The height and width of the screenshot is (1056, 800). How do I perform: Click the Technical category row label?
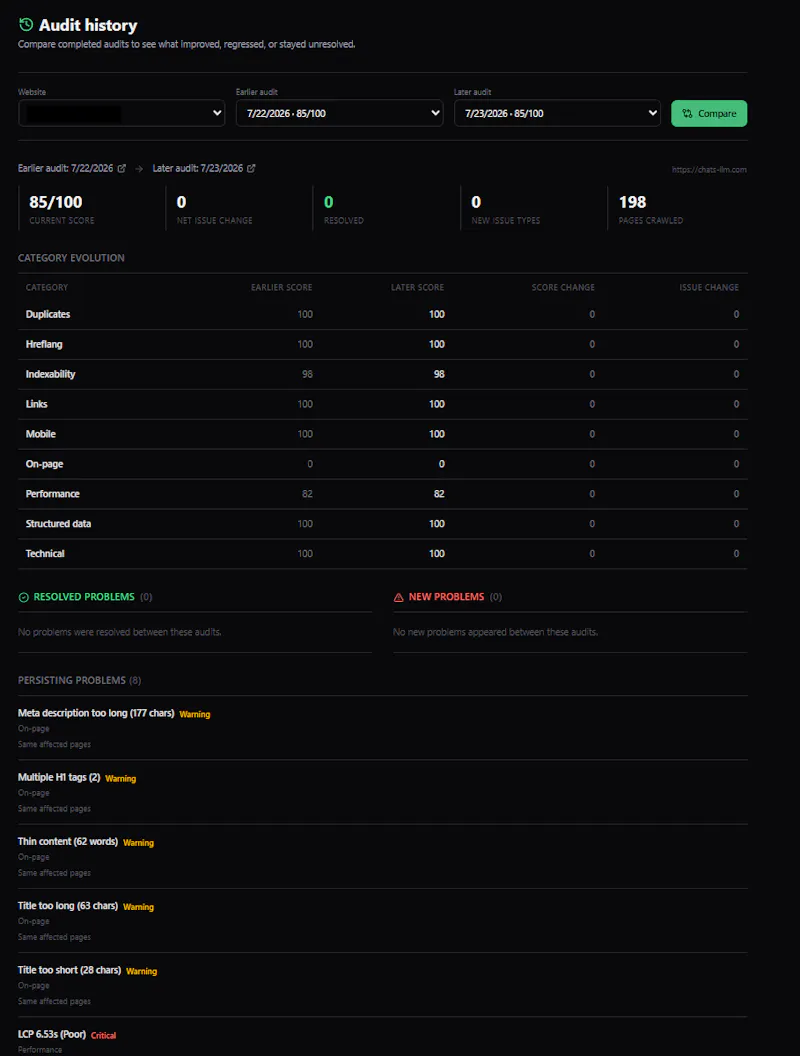coord(45,554)
